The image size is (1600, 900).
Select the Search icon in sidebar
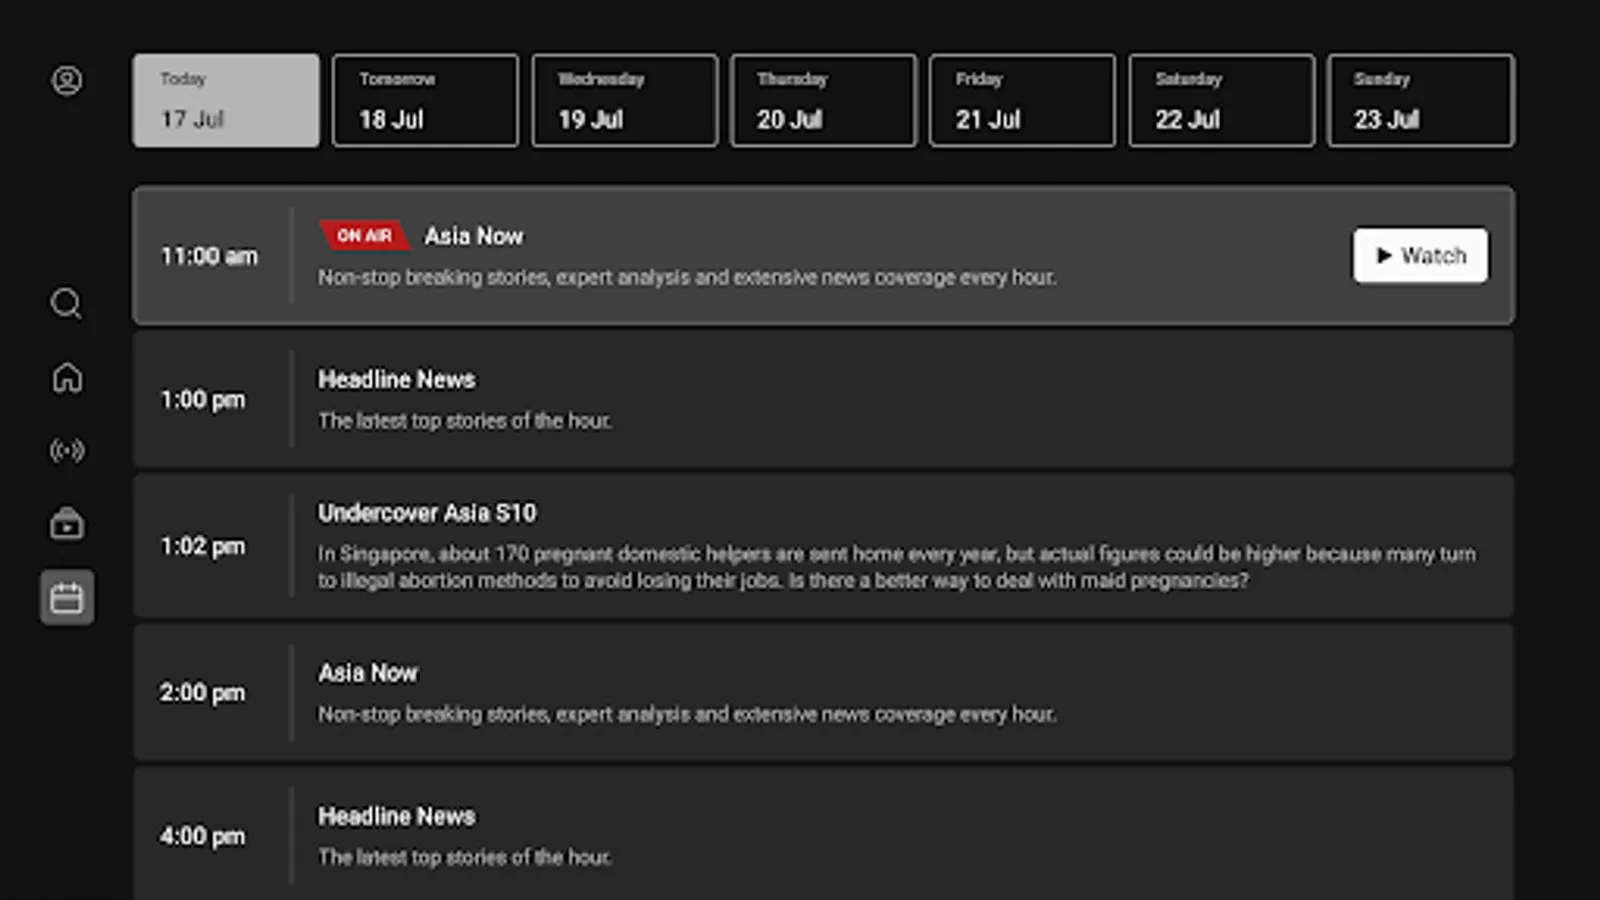pos(66,304)
